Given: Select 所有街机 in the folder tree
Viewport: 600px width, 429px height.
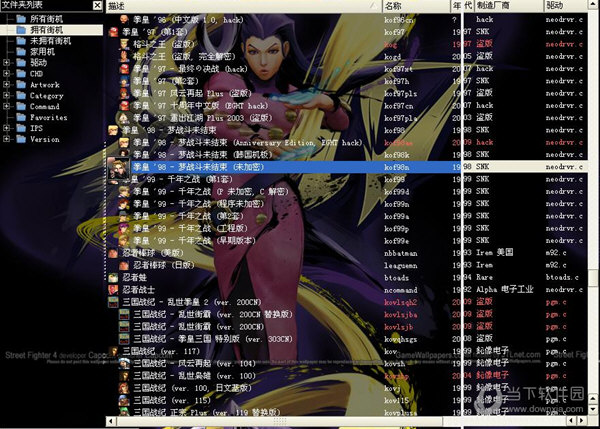Looking at the screenshot, I should (46, 19).
